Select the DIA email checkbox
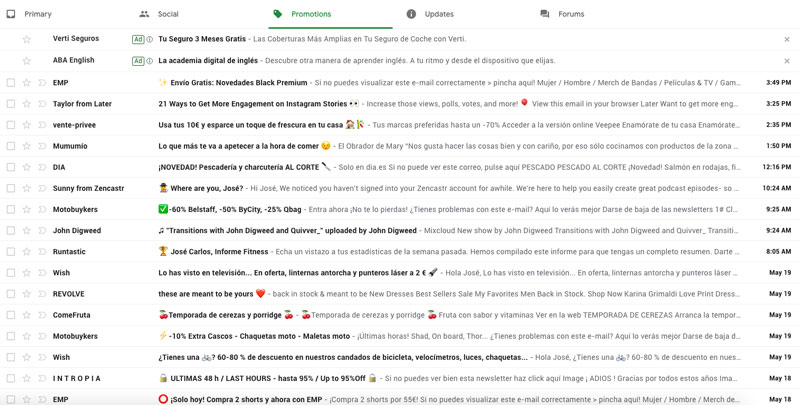Viewport: 800px width, 405px height. point(11,167)
